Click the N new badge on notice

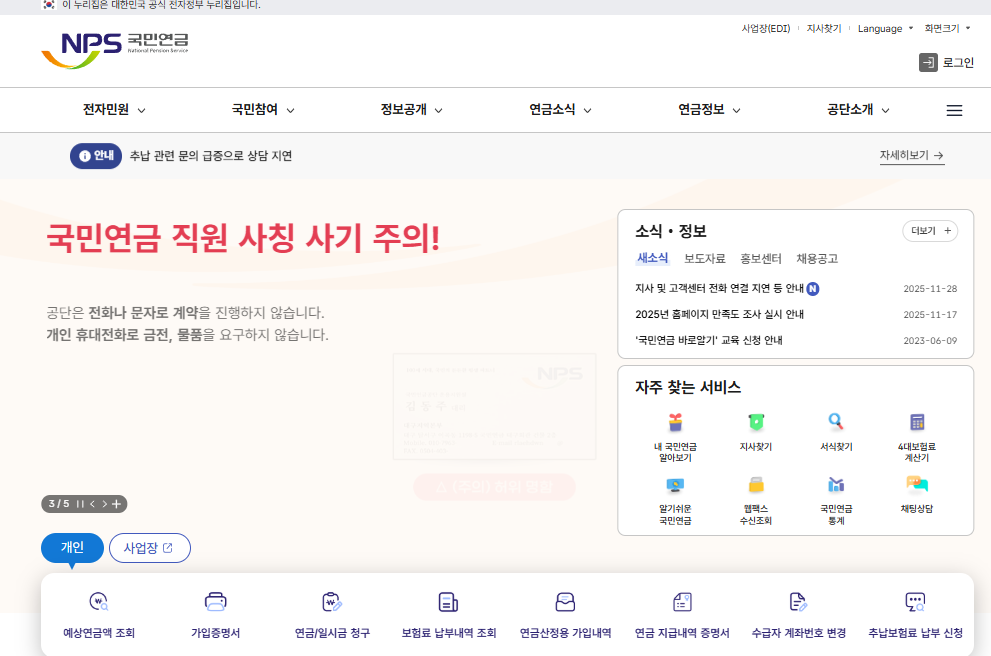tap(813, 289)
